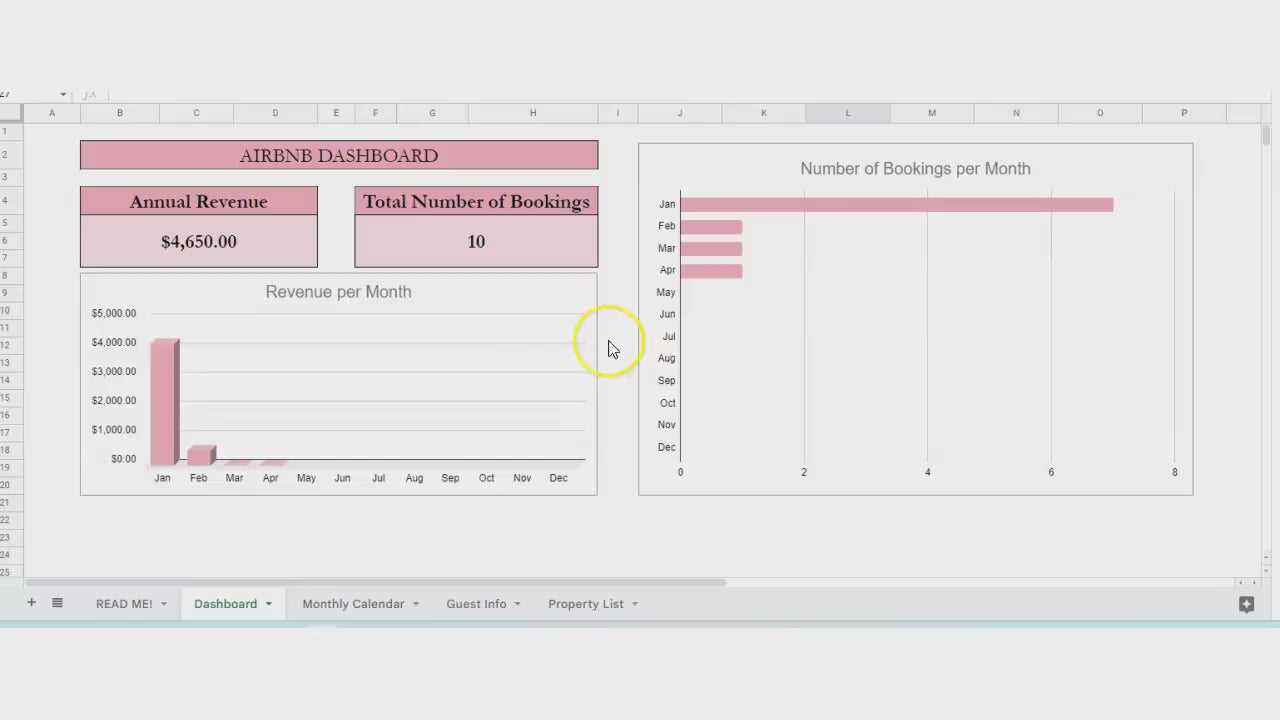
Task: Select the Mar bookings horizontal bar
Action: [711, 248]
